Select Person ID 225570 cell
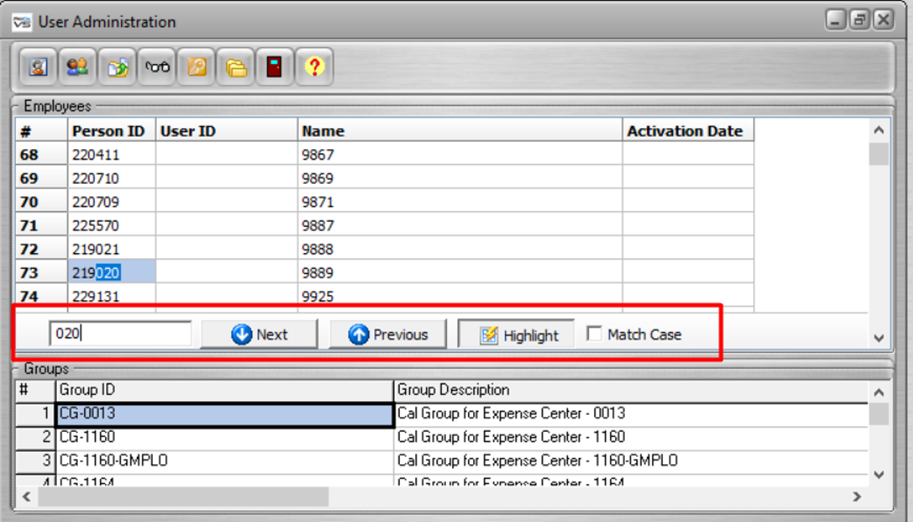 point(111,225)
